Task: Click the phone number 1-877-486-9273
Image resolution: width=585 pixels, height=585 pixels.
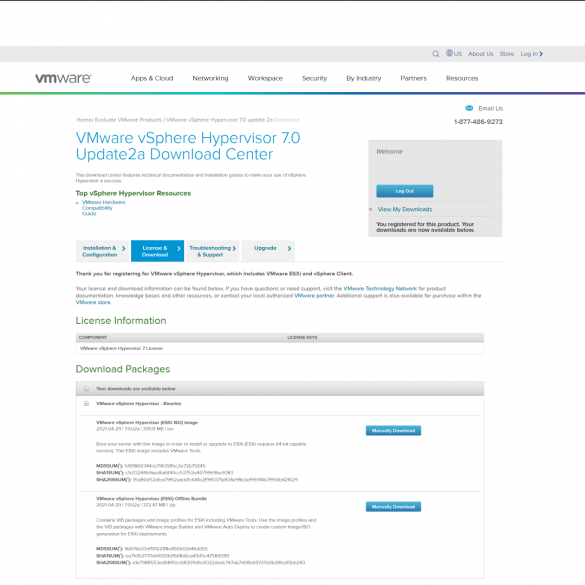Action: (x=478, y=122)
